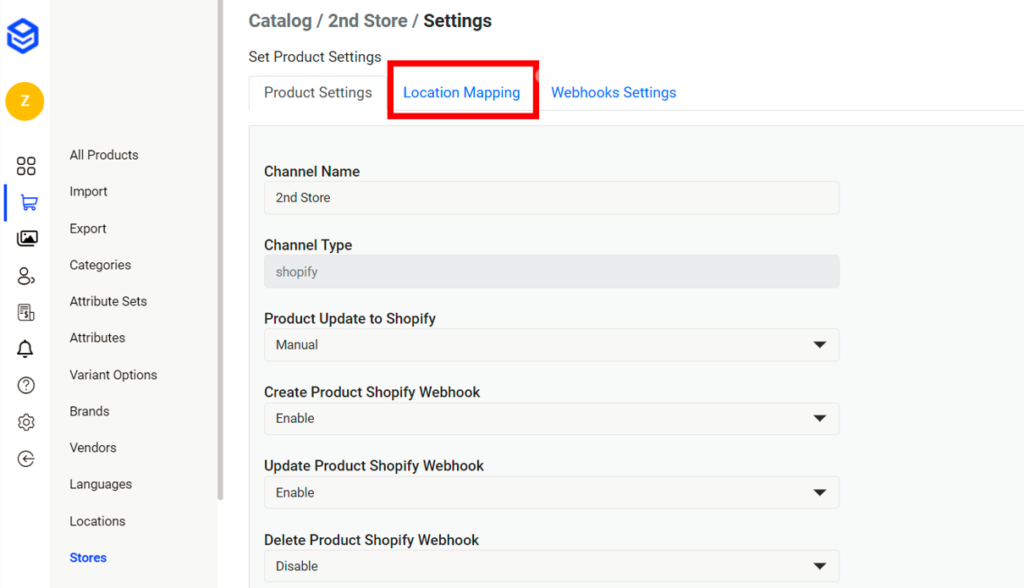Switch to the Webhooks Settings tab
1024x588 pixels.
[x=613, y=93]
